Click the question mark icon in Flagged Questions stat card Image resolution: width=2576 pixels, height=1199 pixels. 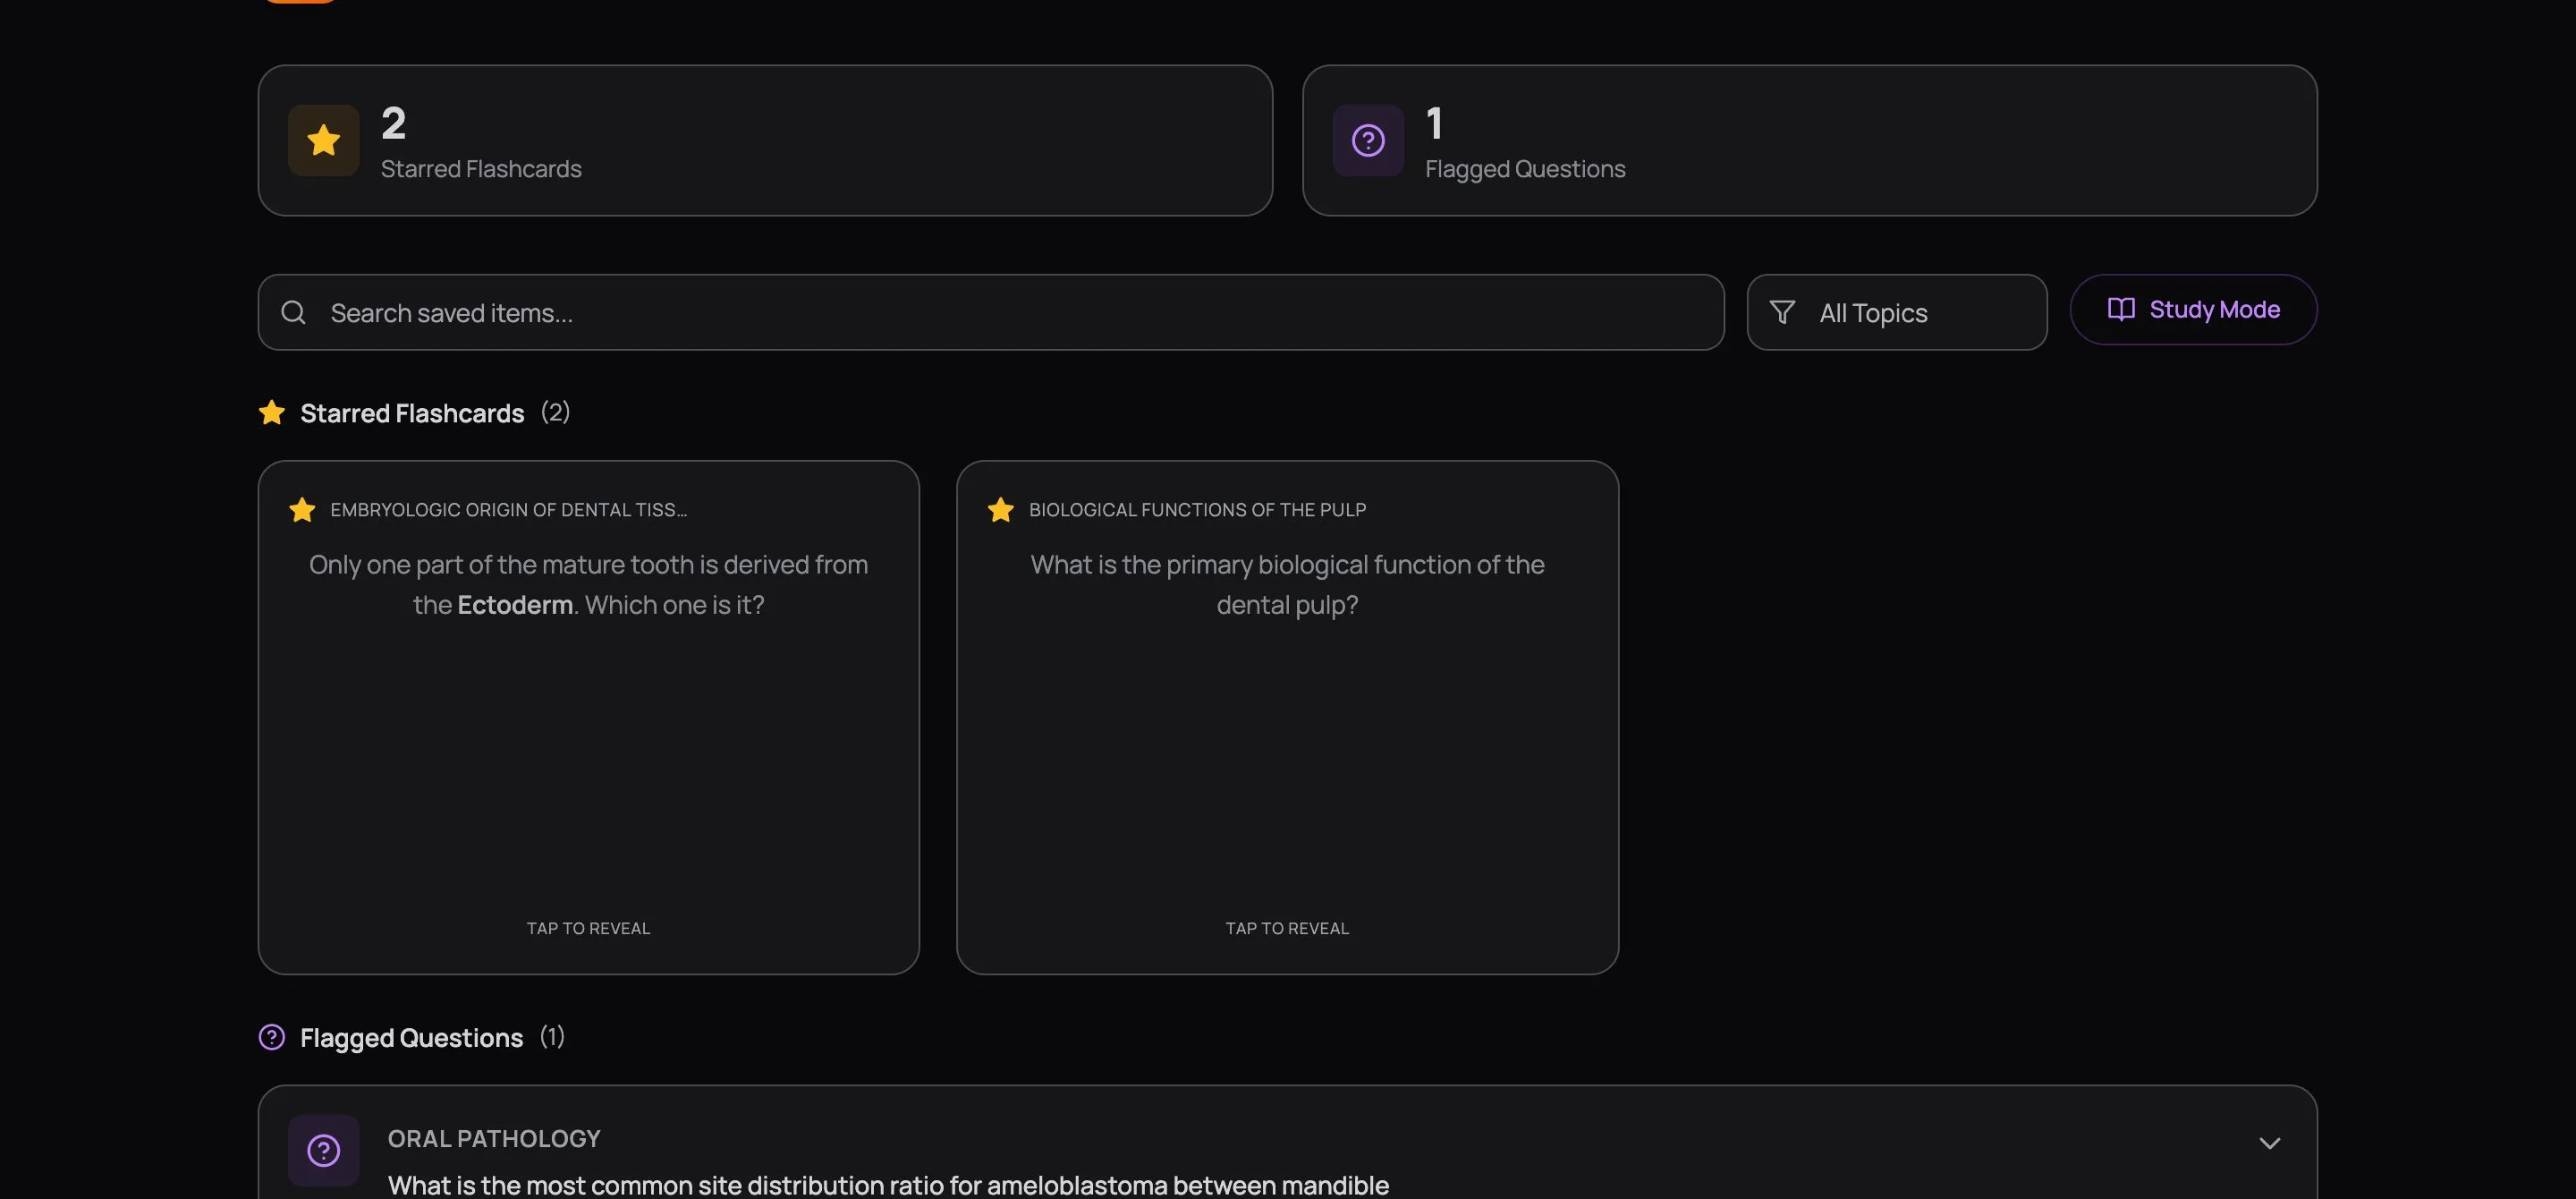1367,140
